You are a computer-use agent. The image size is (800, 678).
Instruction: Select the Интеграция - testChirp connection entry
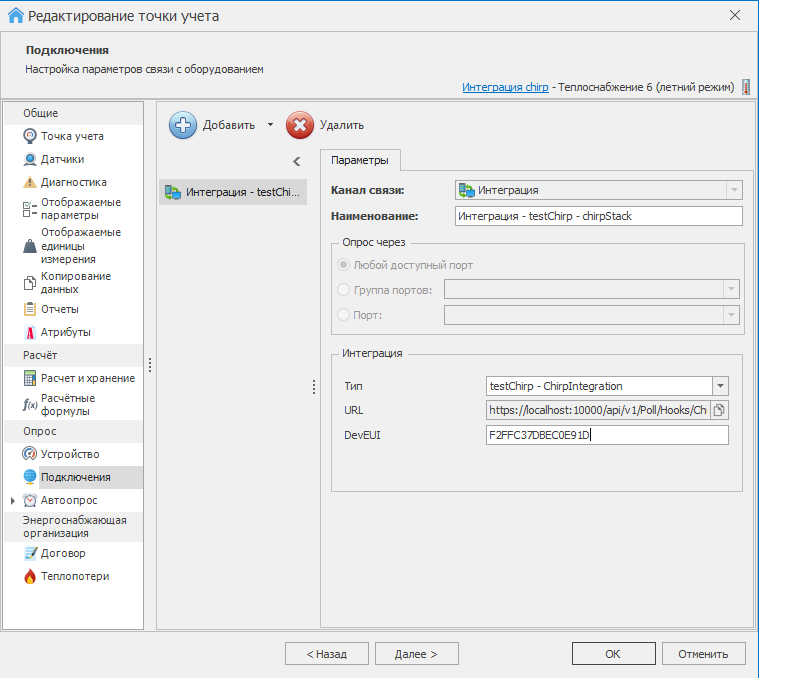234,192
